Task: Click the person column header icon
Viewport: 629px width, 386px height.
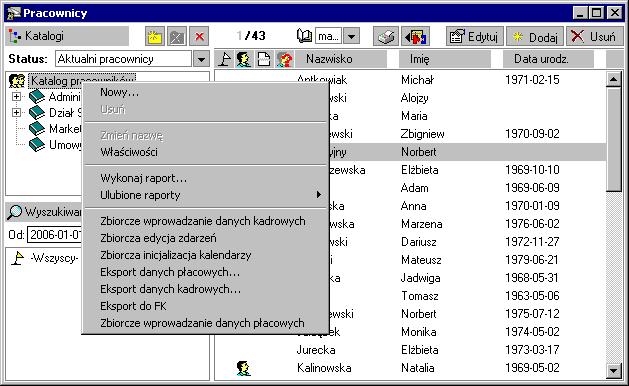Action: click(x=243, y=59)
